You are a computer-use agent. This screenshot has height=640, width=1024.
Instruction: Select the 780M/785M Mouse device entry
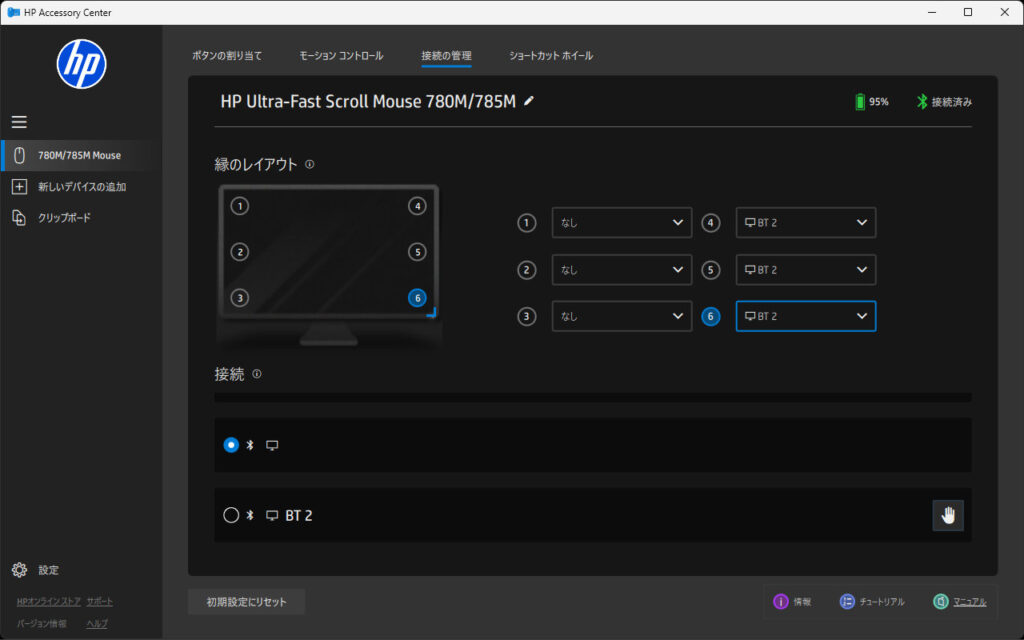(x=81, y=155)
